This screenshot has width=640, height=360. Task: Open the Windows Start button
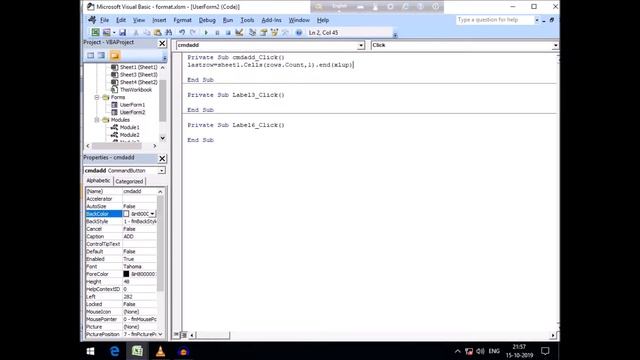[91, 351]
